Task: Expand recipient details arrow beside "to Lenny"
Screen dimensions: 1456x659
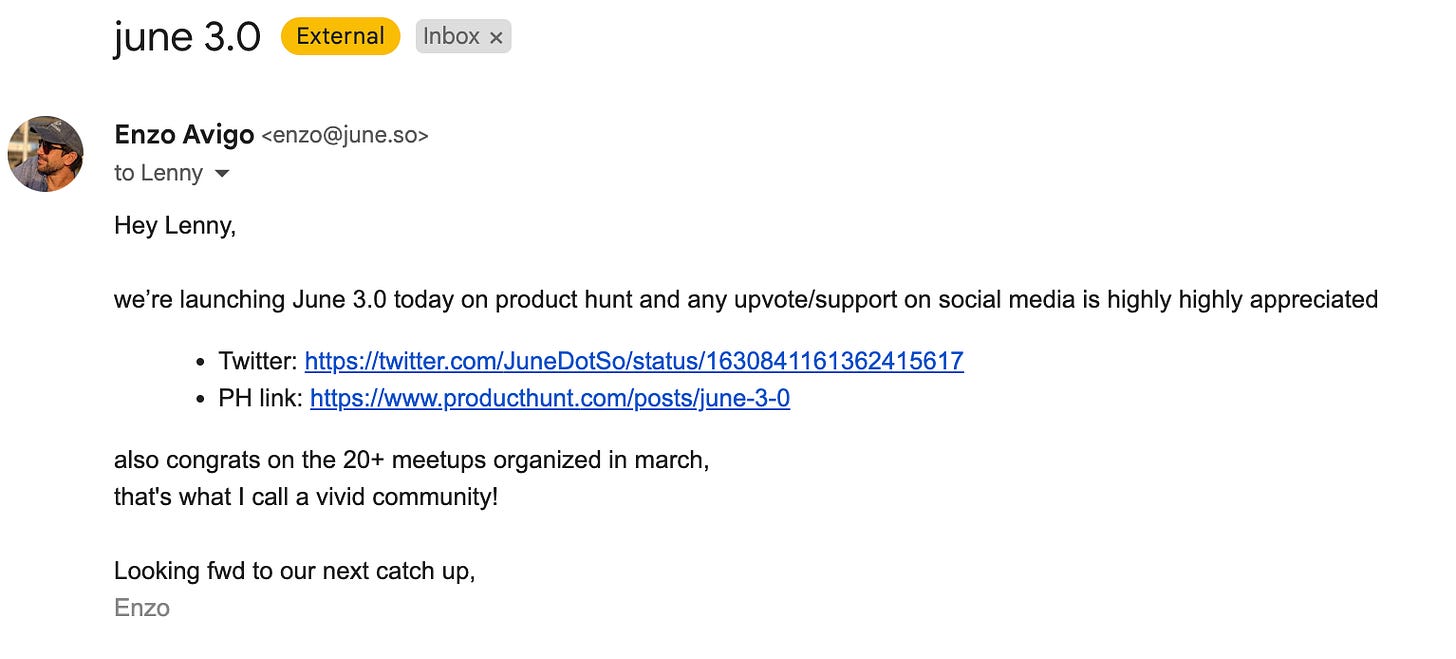Action: point(222,174)
